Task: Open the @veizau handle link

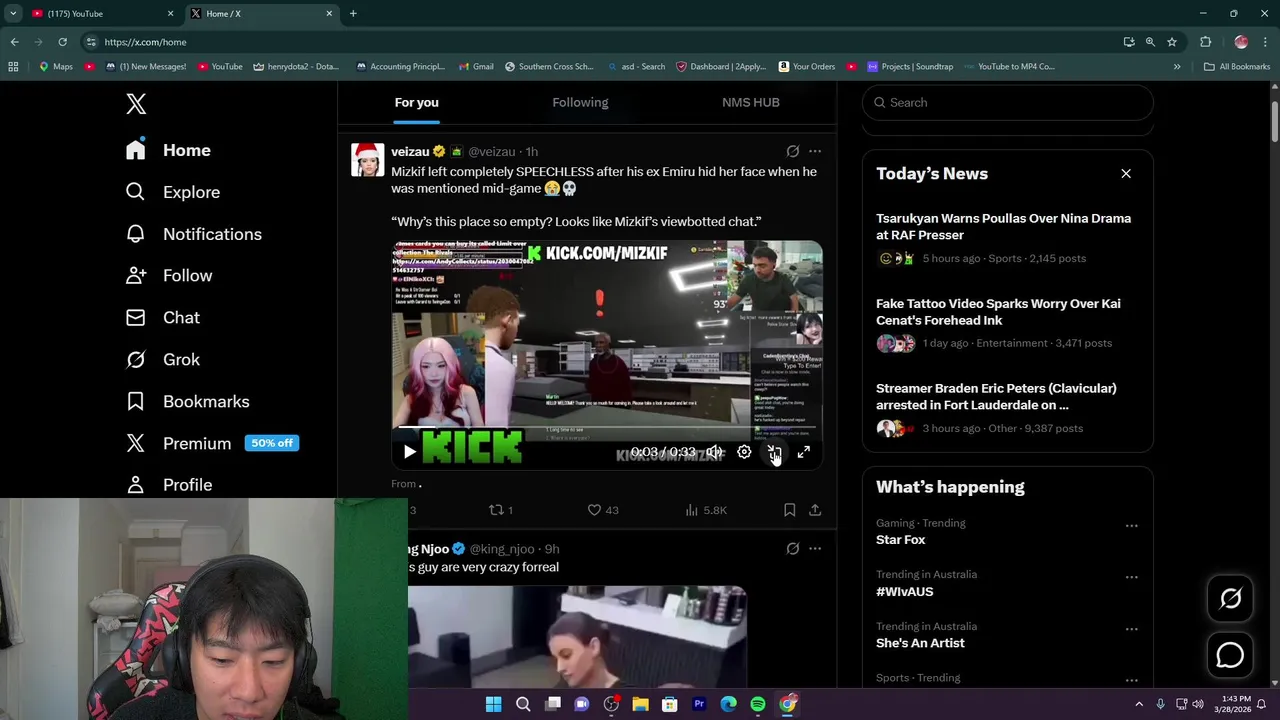Action: 492,152
